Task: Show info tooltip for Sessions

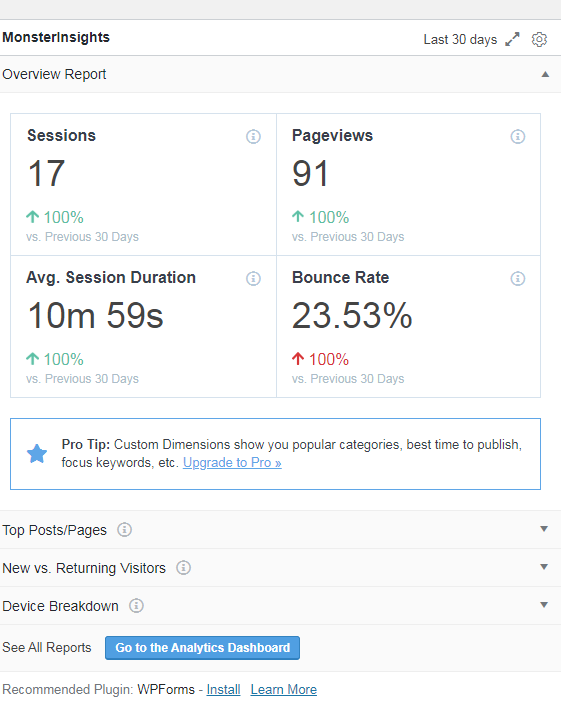Action: click(253, 136)
